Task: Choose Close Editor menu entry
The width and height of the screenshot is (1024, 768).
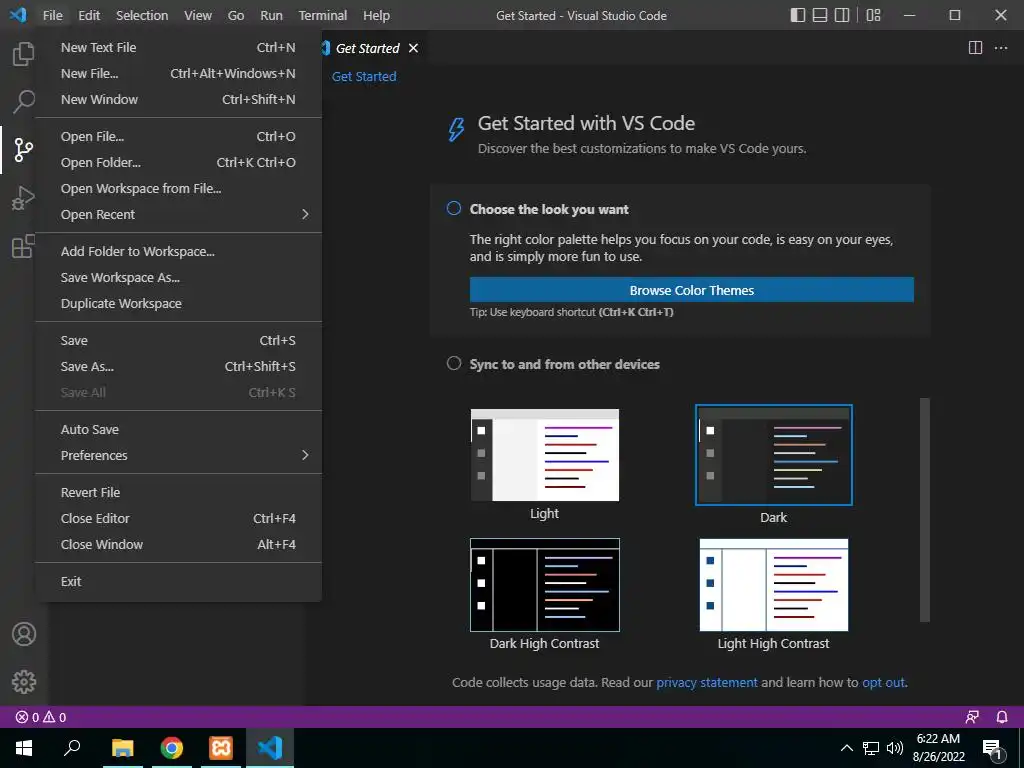Action: coord(178,518)
